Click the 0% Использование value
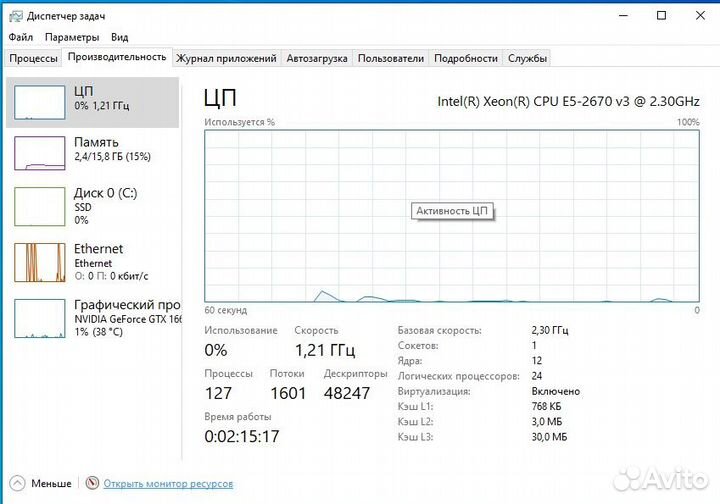Viewport: 720px width, 504px height. click(x=216, y=350)
